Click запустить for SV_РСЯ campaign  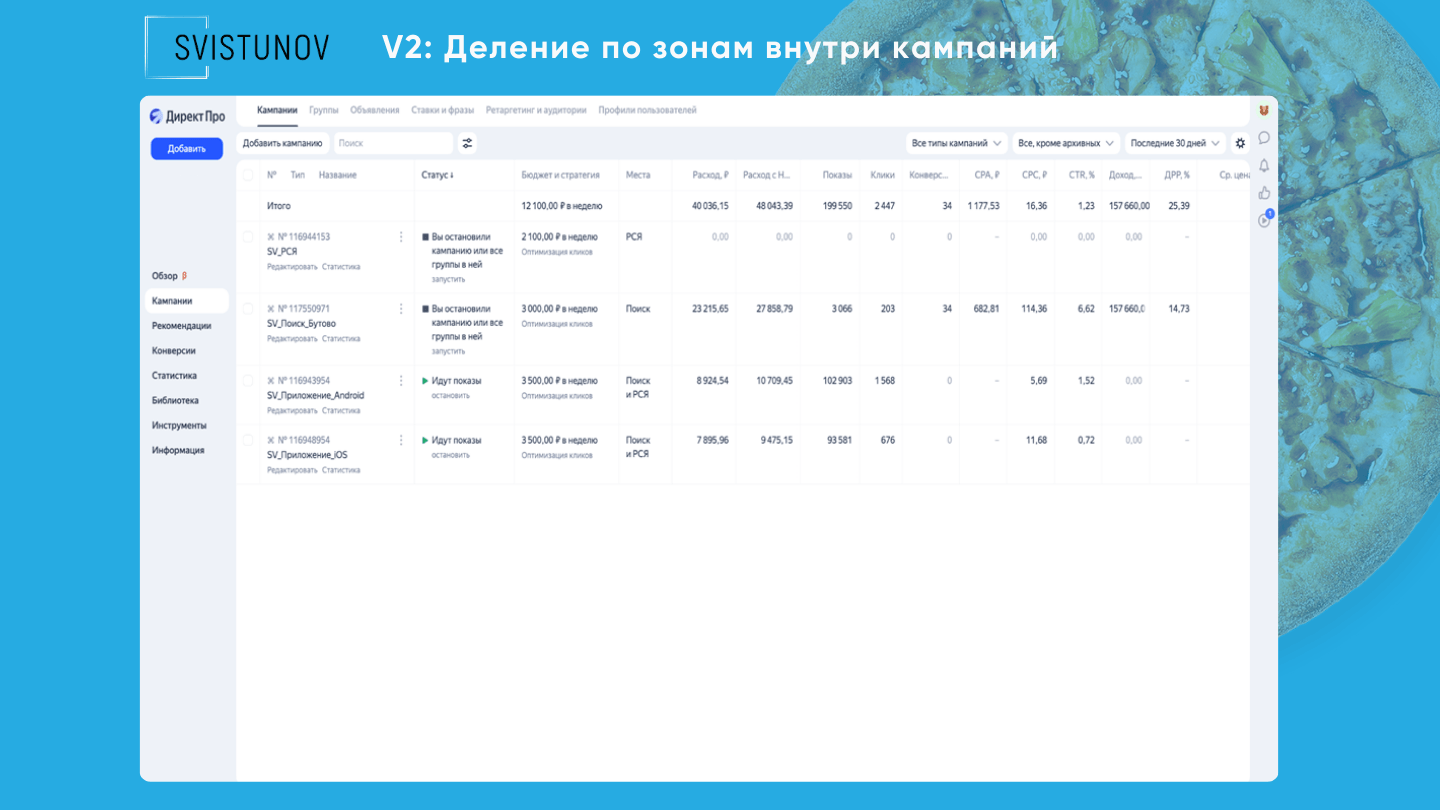449,280
